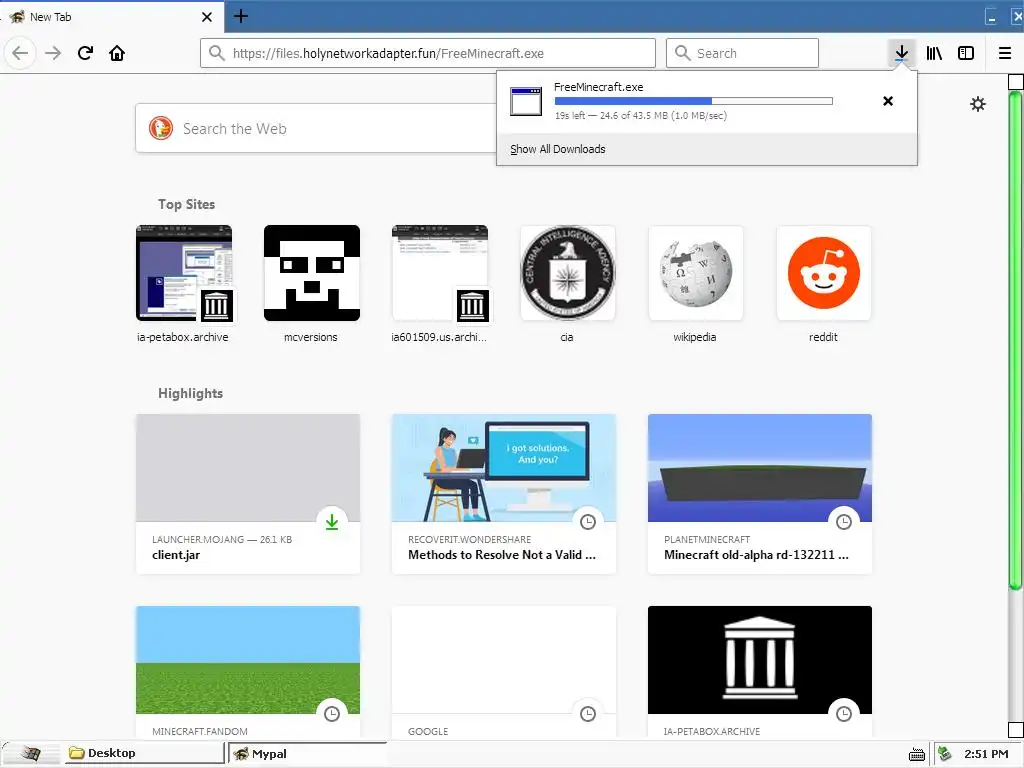This screenshot has height=768, width=1024.
Task: Click green download icon on client.jar card
Action: (x=332, y=522)
